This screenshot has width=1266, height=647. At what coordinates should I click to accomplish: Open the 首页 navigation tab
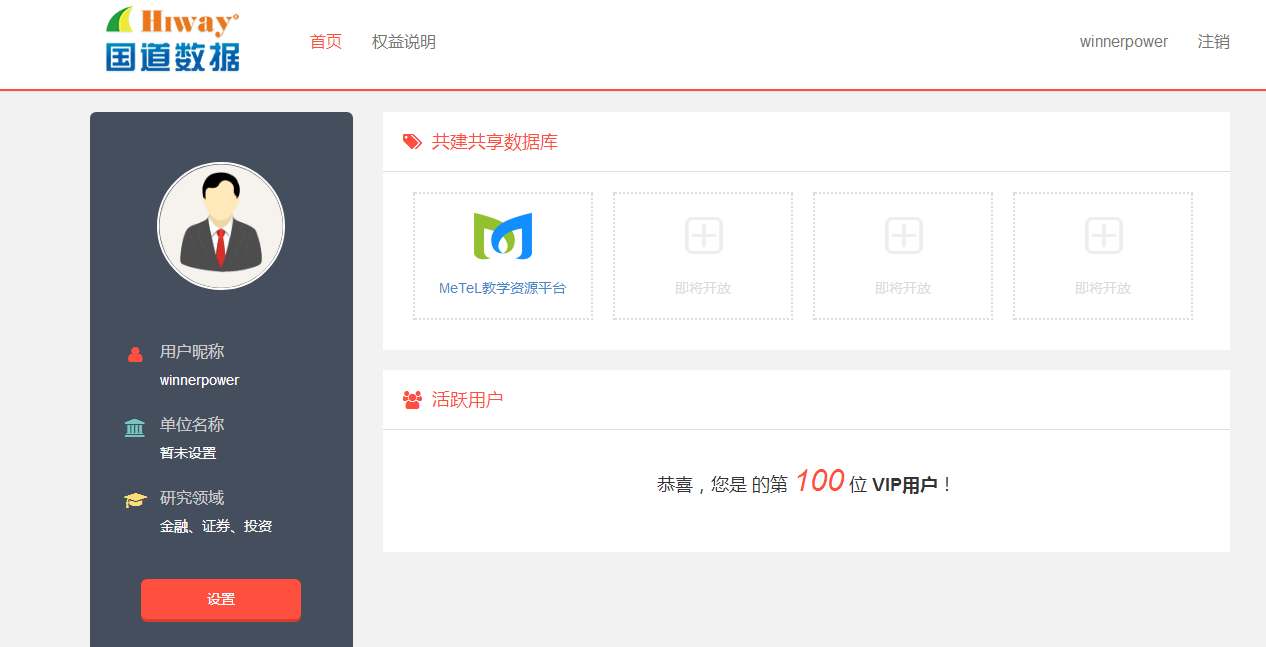[326, 42]
